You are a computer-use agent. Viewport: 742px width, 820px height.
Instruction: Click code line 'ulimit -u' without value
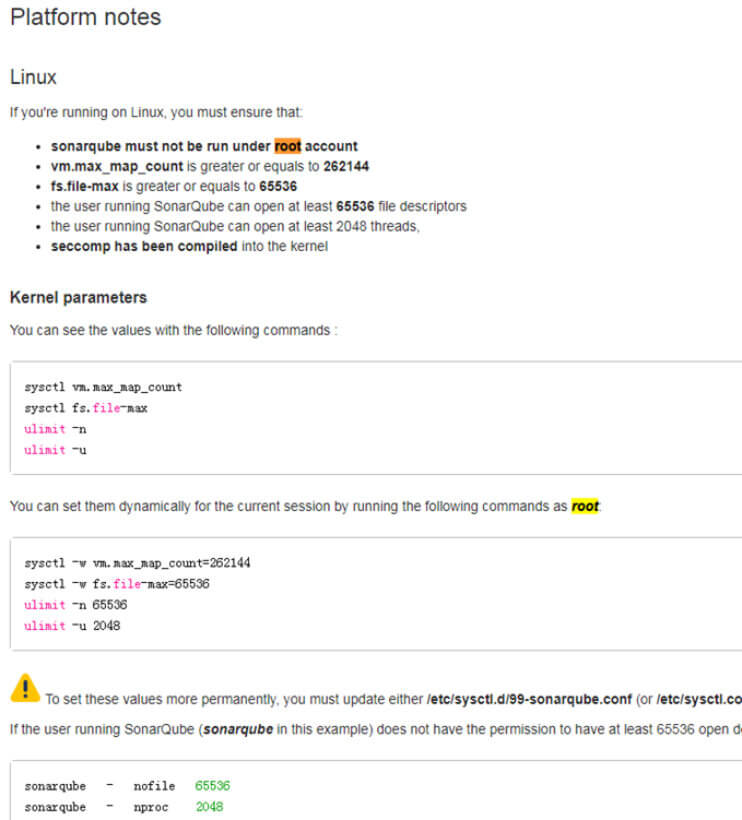55,450
